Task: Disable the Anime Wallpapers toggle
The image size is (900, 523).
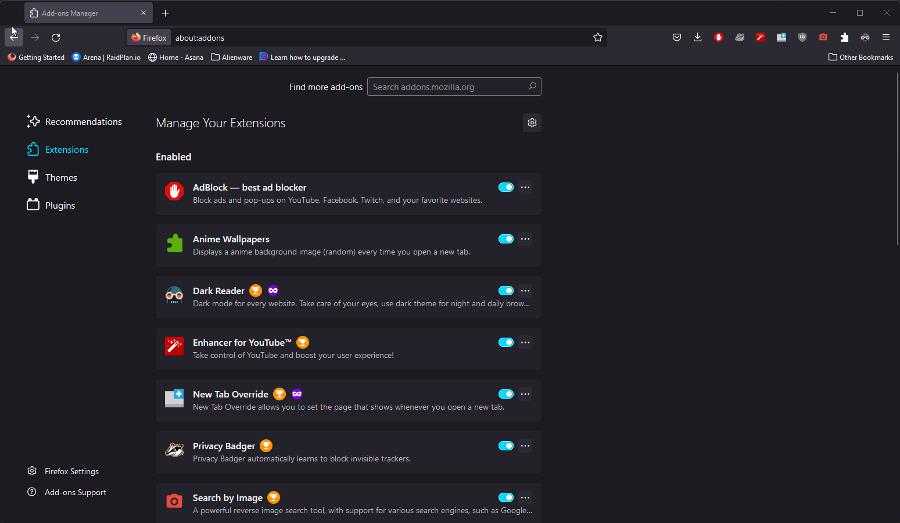Action: pos(506,239)
